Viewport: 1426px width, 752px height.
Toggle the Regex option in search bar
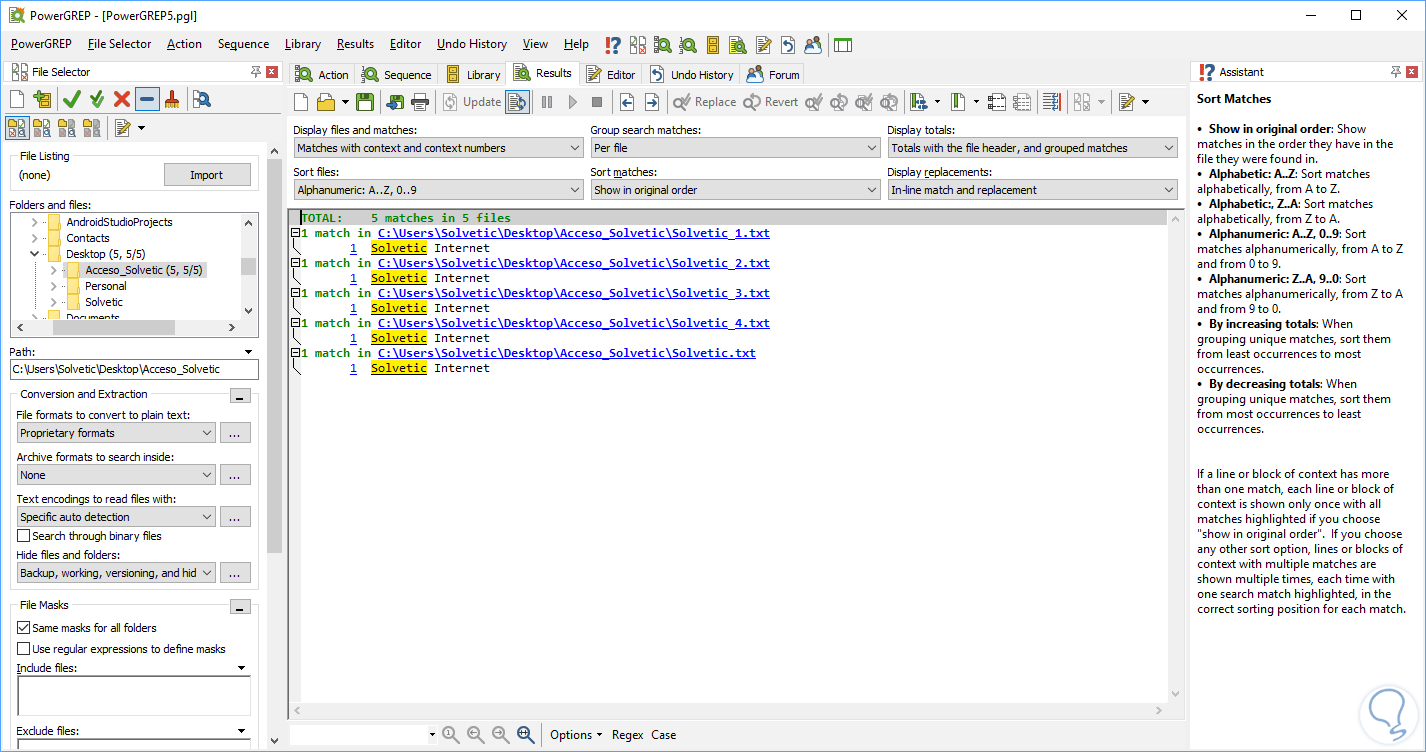628,735
